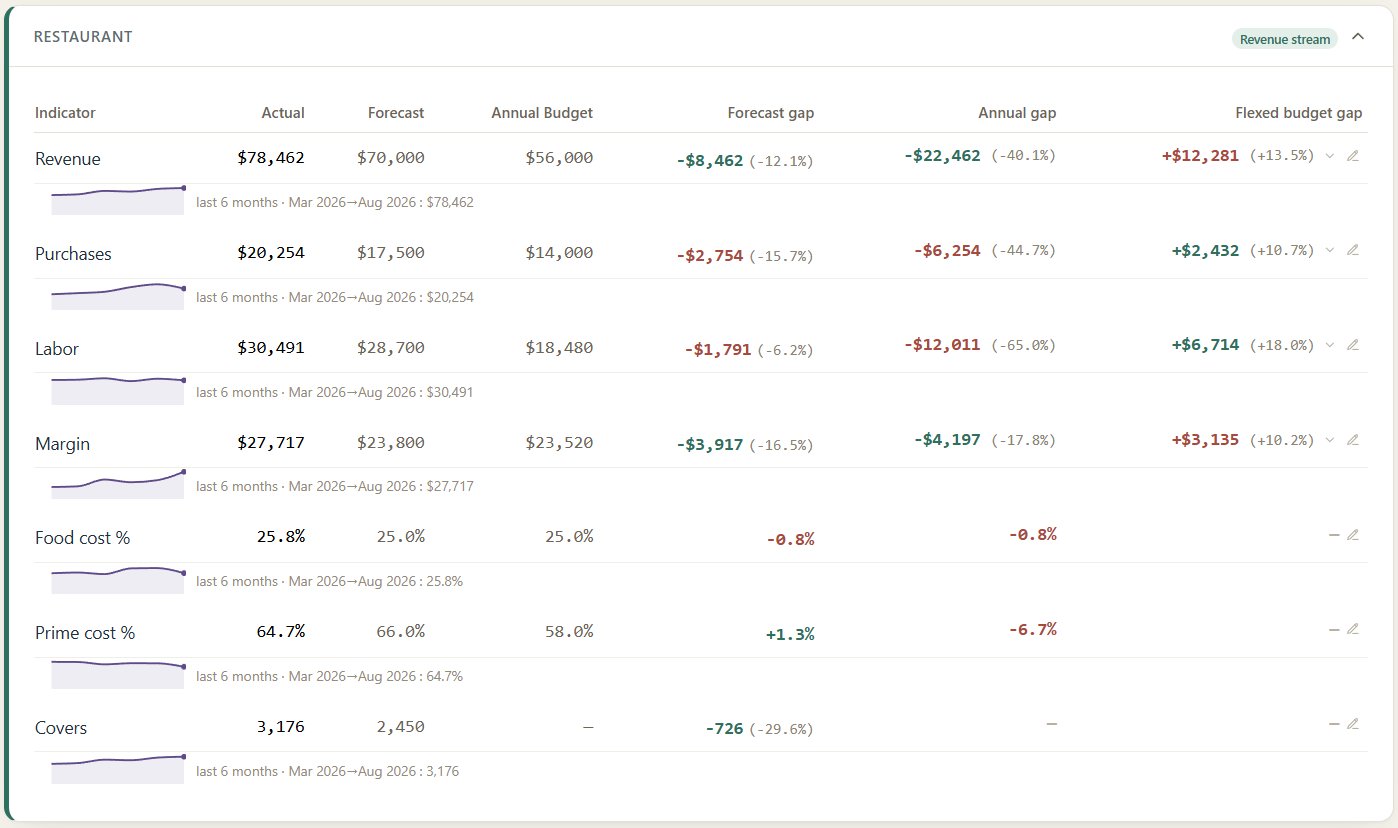Image resolution: width=1398 pixels, height=828 pixels.
Task: Edit the Food cost % row
Action: 1353,535
